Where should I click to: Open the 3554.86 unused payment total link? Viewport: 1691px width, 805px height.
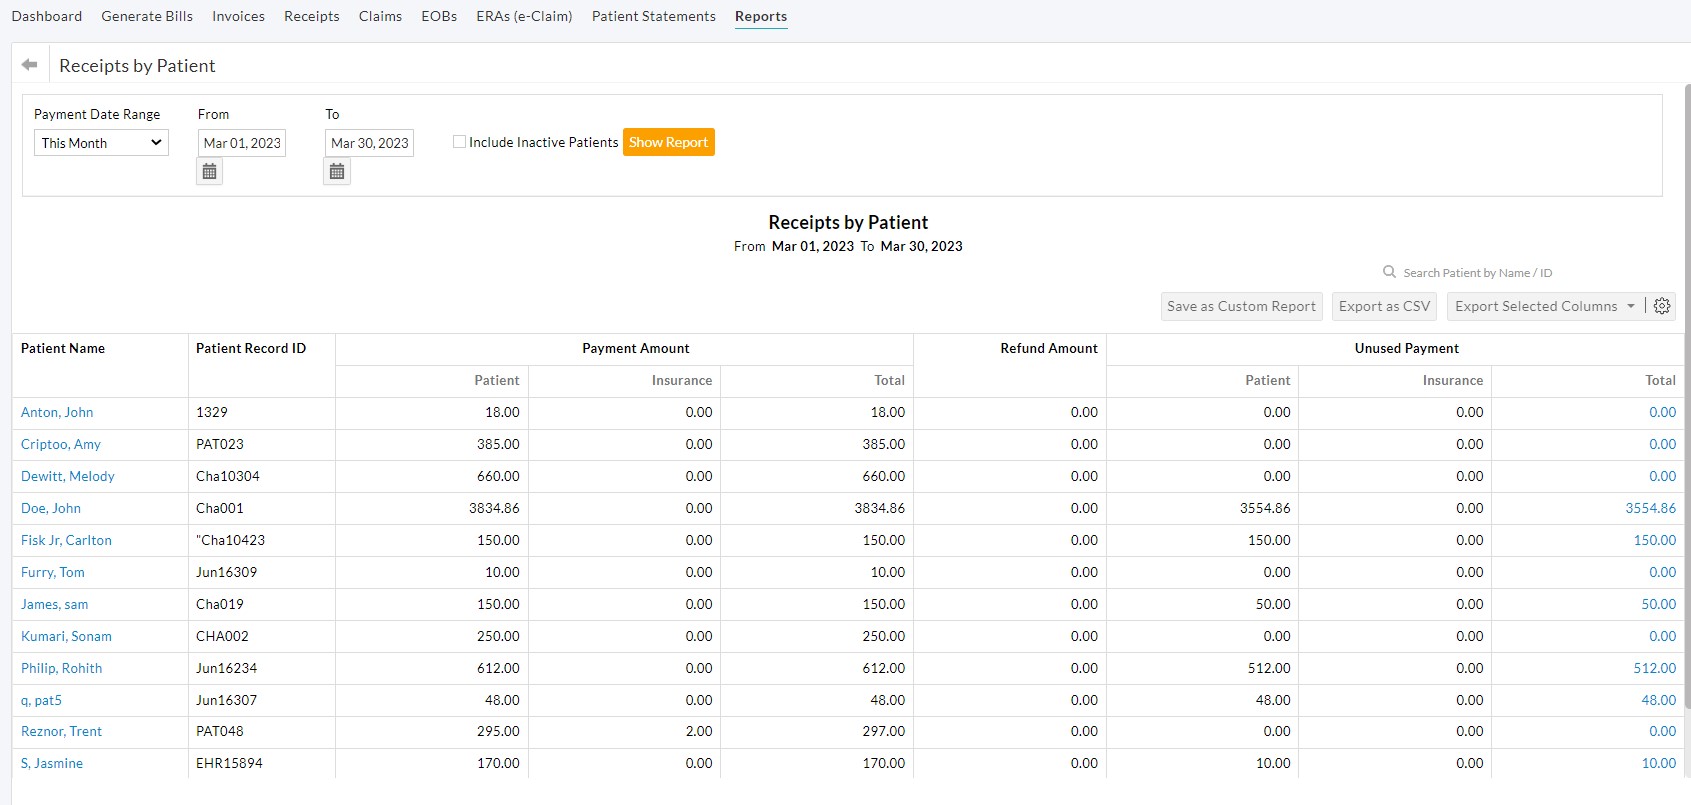click(x=1650, y=508)
